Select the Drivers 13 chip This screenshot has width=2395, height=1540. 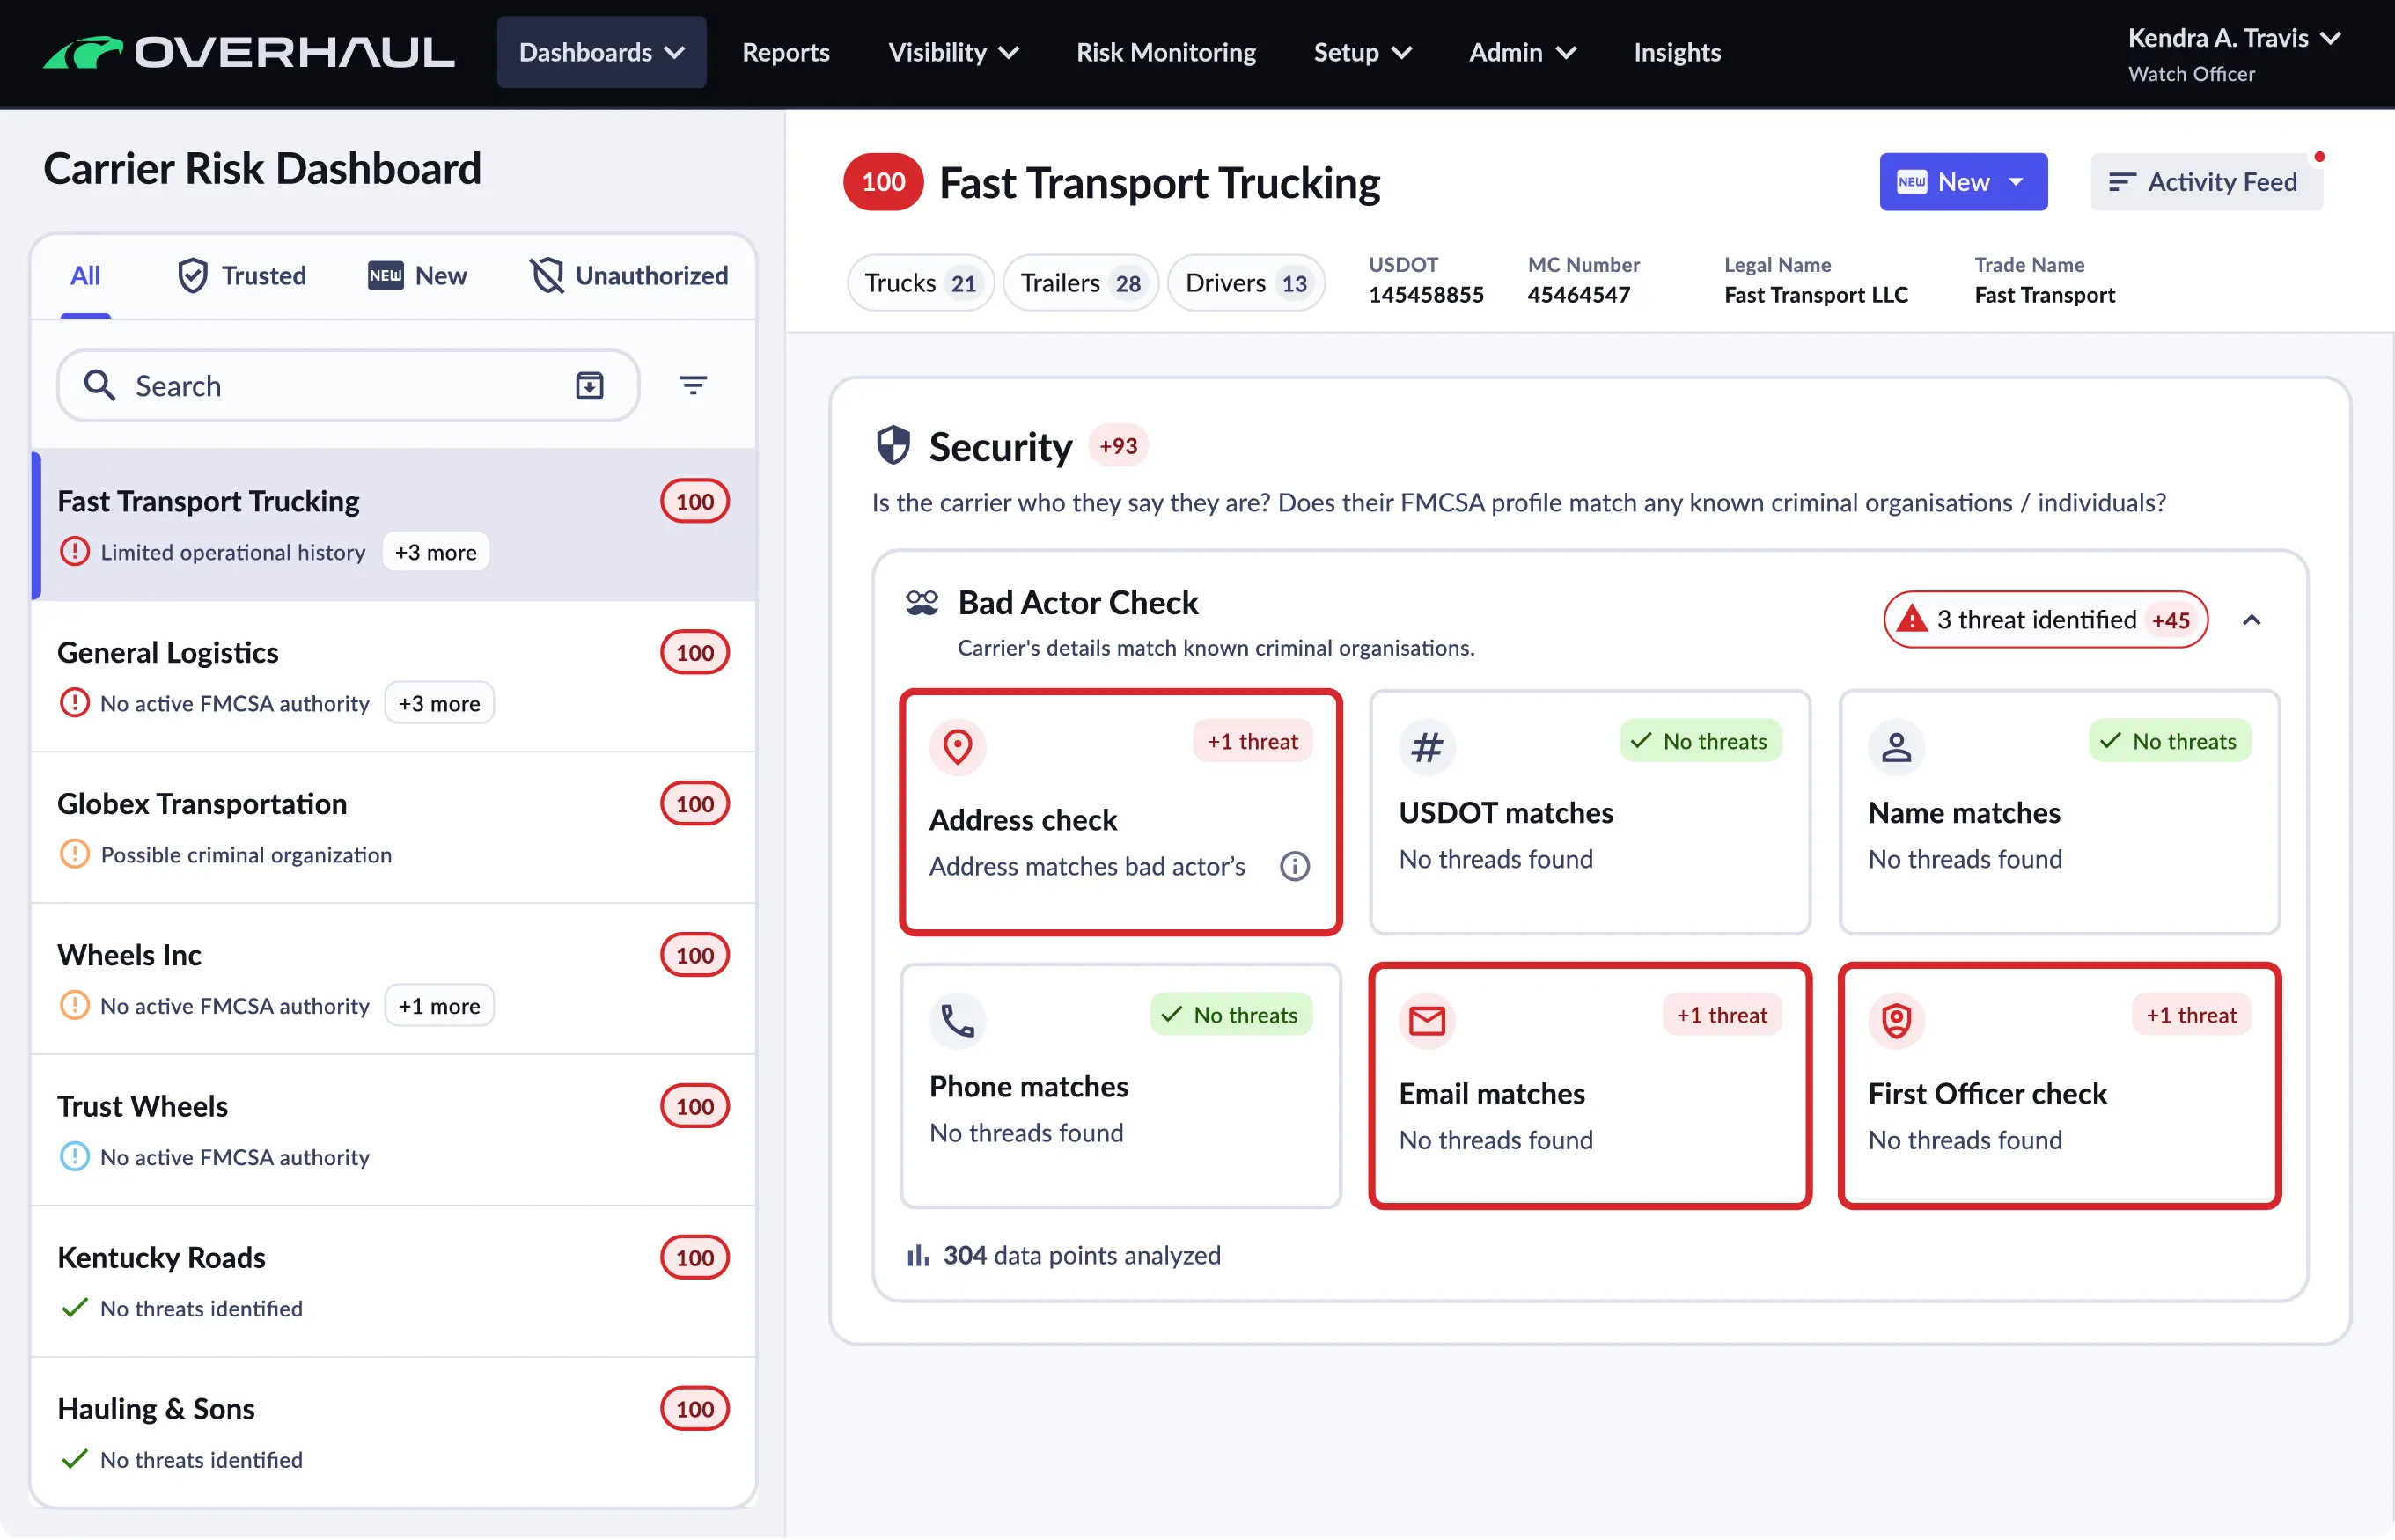tap(1245, 283)
